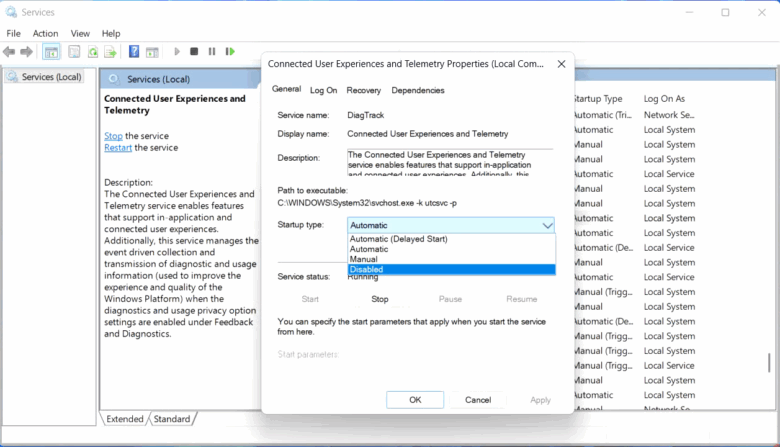Viewport: 780px width, 447px height.
Task: Open the Dependencies tab
Action: tap(417, 90)
